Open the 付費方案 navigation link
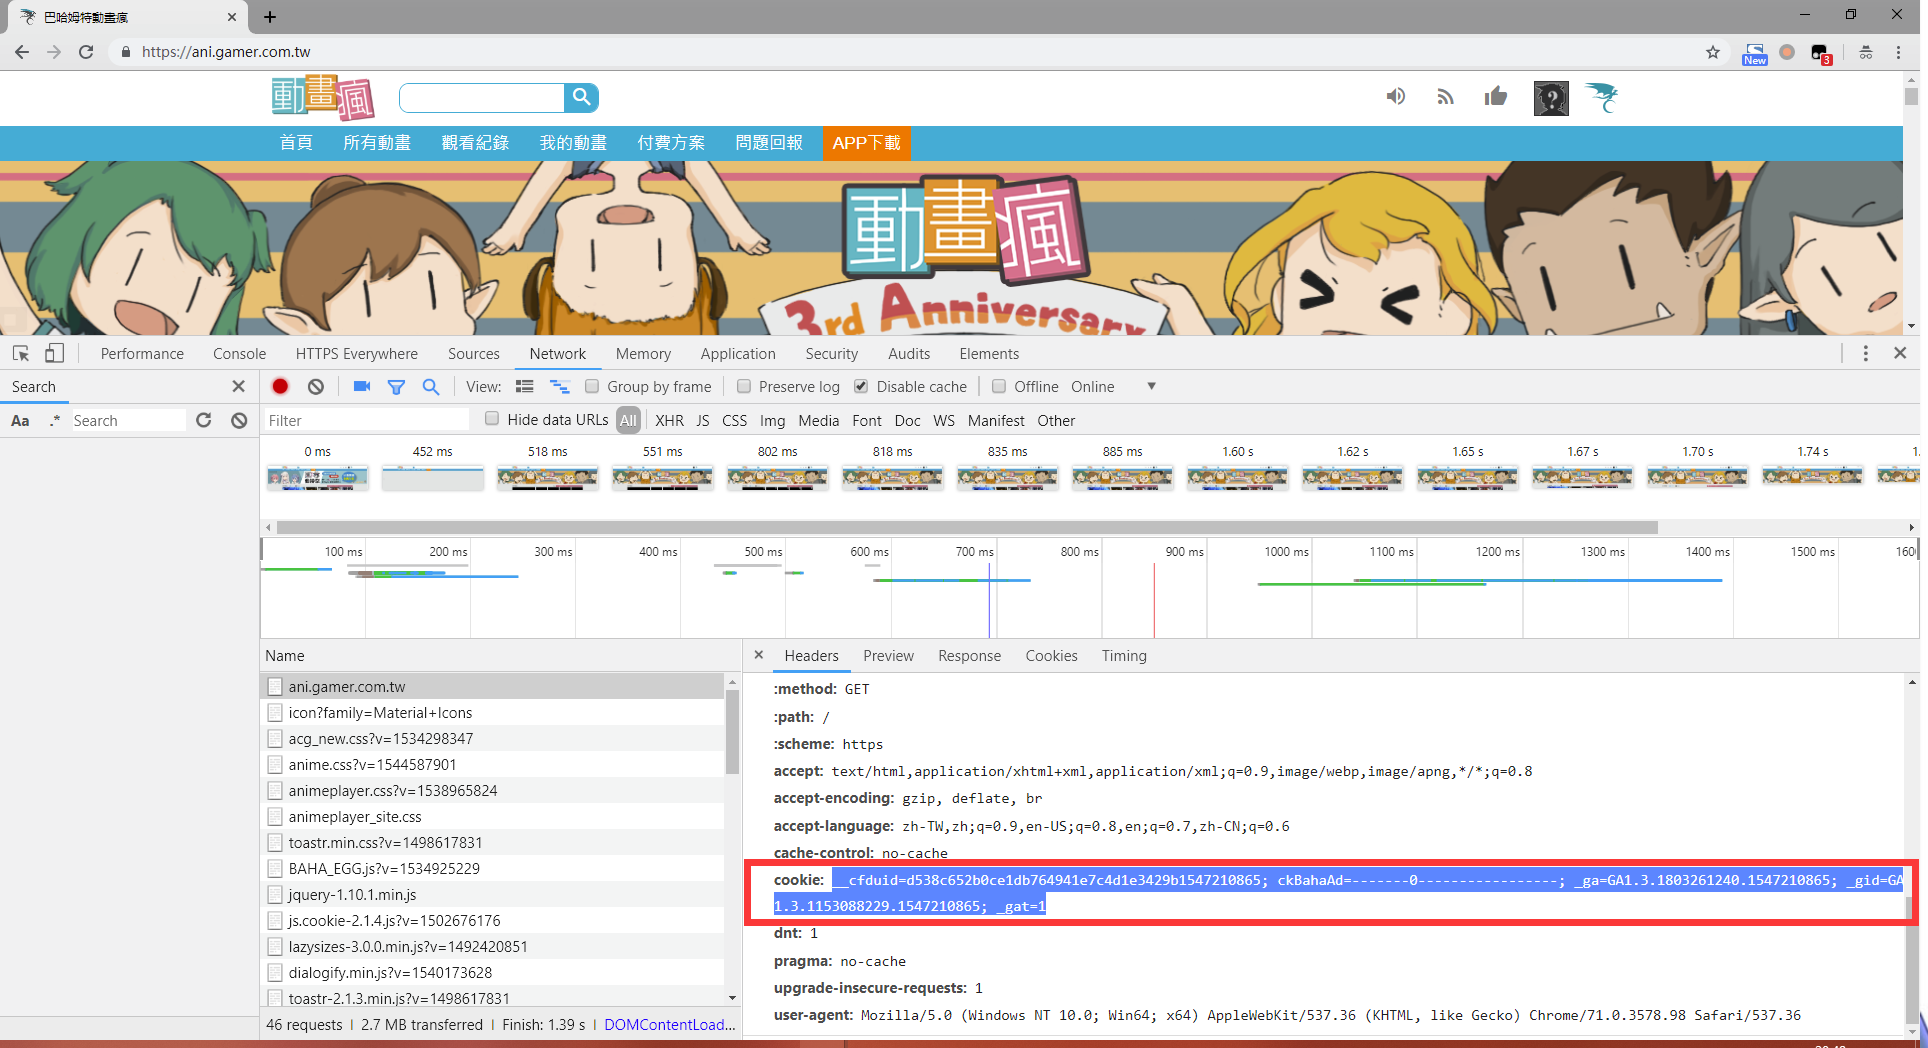Image resolution: width=1928 pixels, height=1048 pixels. (671, 143)
